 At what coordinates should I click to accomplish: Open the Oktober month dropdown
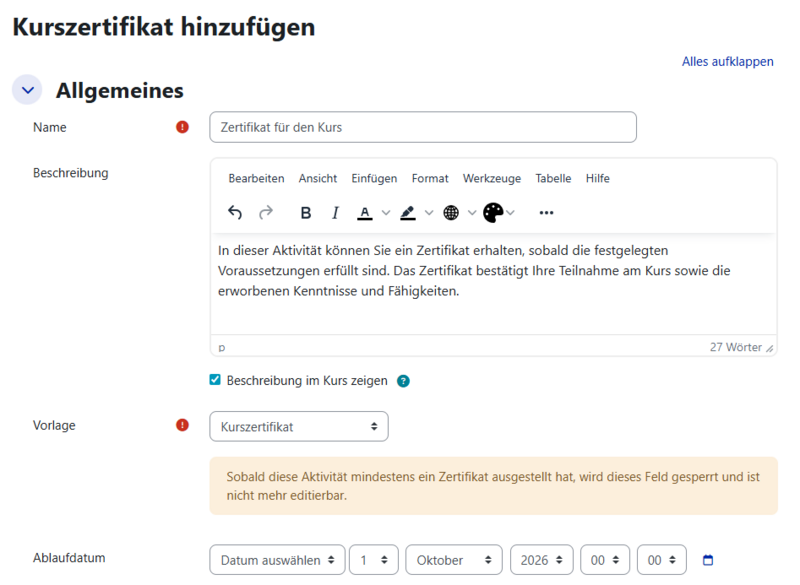pos(453,558)
